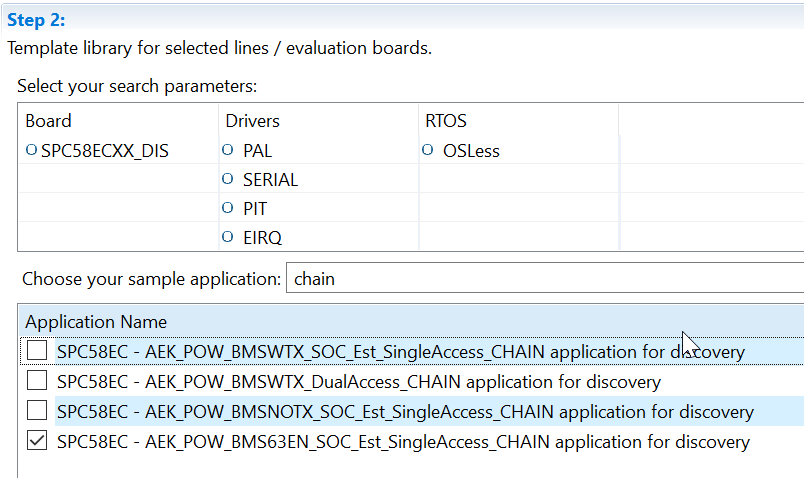
Task: Click the Board column header
Action: [48, 121]
